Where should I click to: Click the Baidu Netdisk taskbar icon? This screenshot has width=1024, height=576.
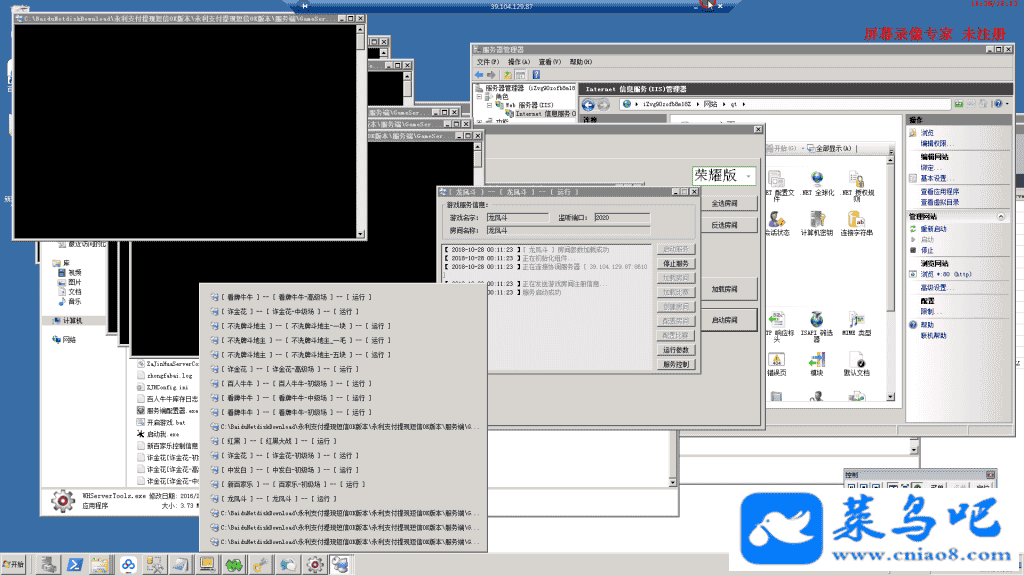(x=128, y=565)
